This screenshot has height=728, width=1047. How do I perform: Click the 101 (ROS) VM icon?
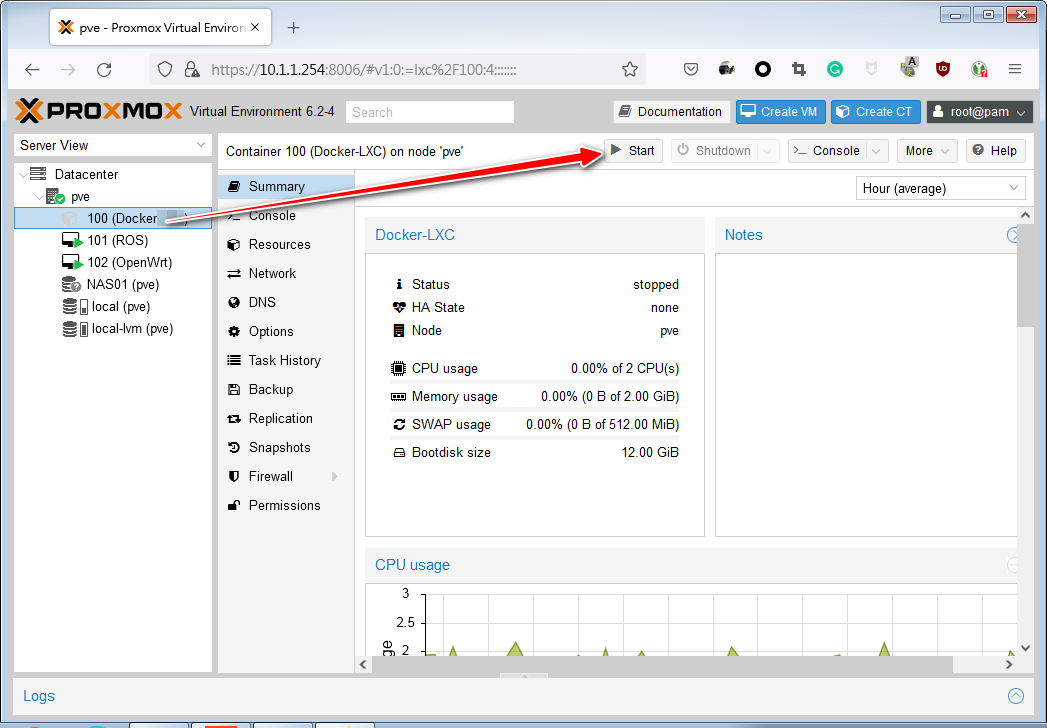point(71,241)
